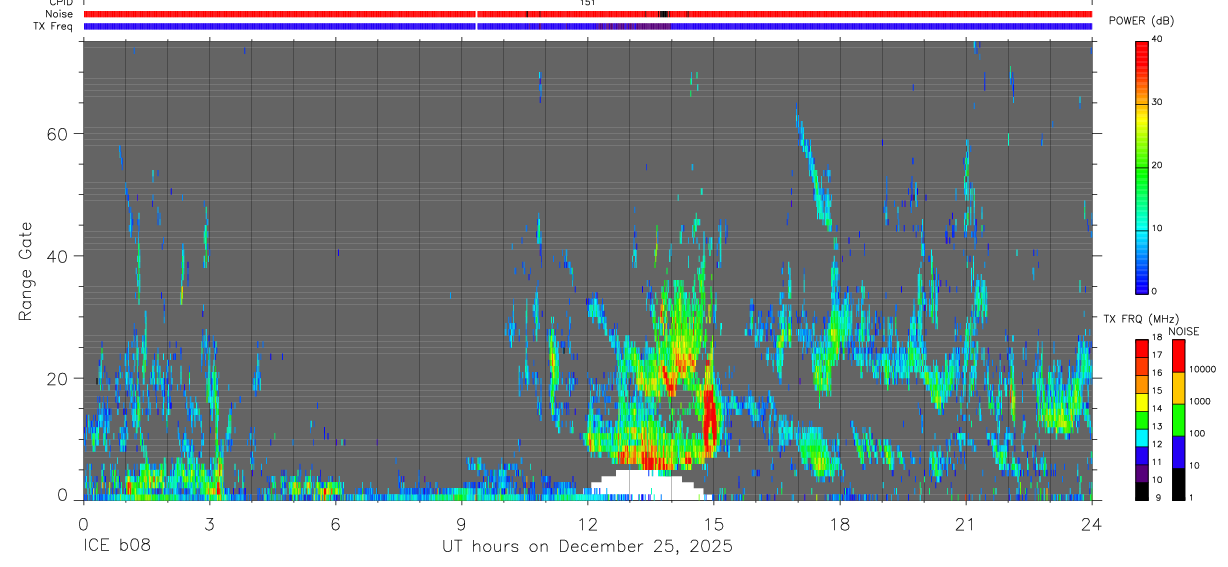Click the '18' hour tick on x-axis
This screenshot has width=1228, height=567.
coord(839,523)
